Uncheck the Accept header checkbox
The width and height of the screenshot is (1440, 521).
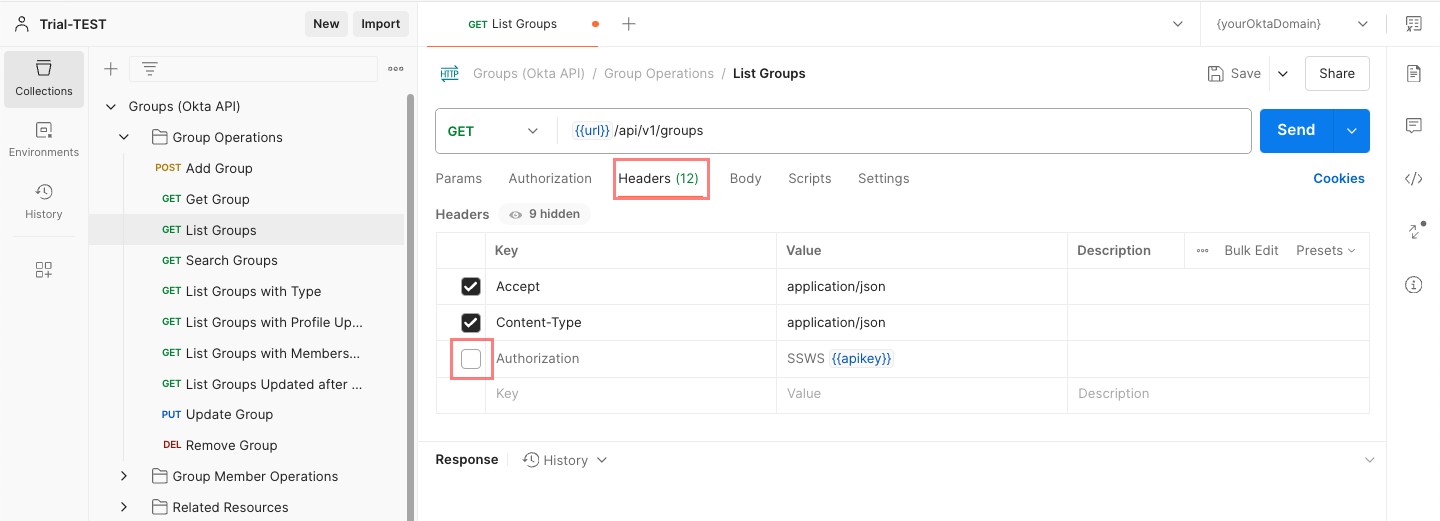pyautogui.click(x=471, y=287)
